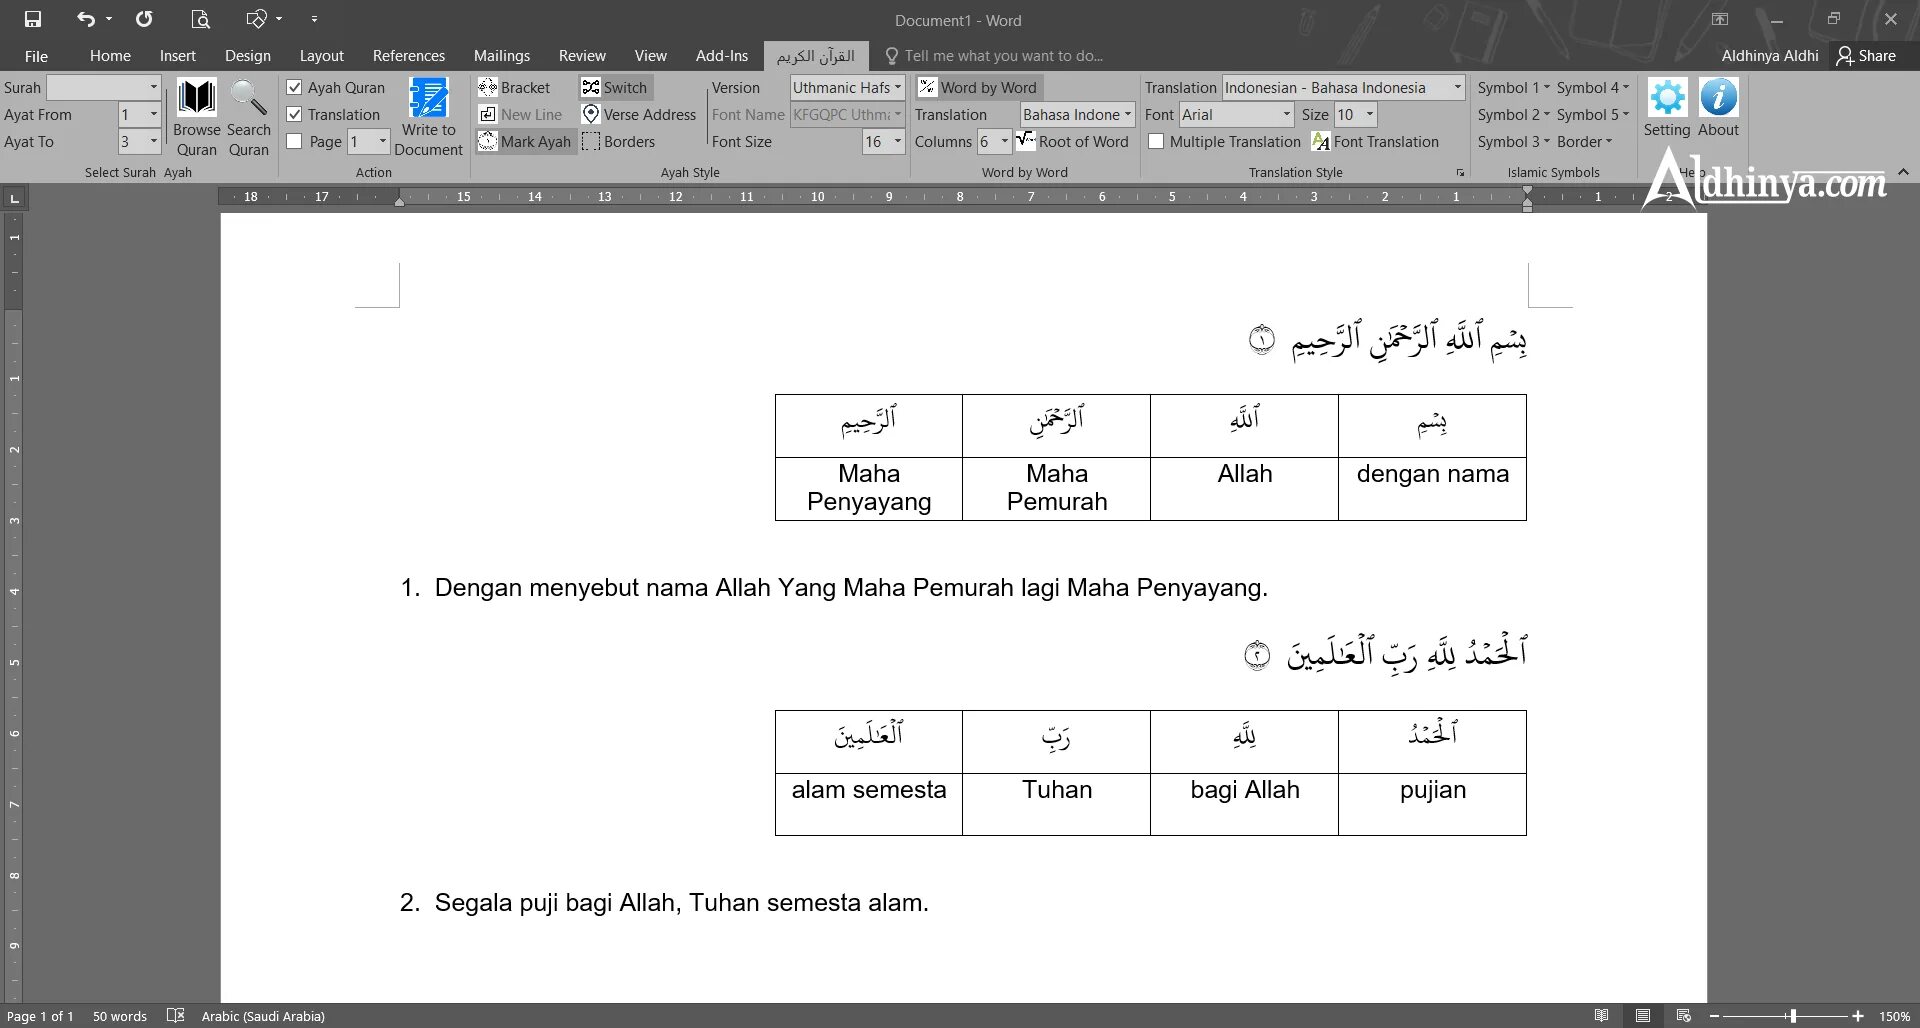Screen dimensions: 1920x1028
Task: Toggle Word by Word mode
Action: (978, 88)
